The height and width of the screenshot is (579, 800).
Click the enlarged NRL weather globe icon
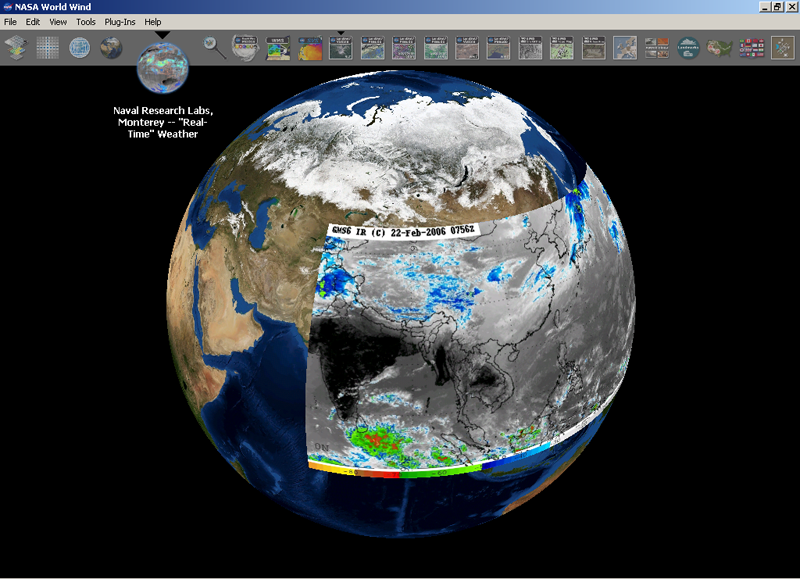(x=163, y=68)
